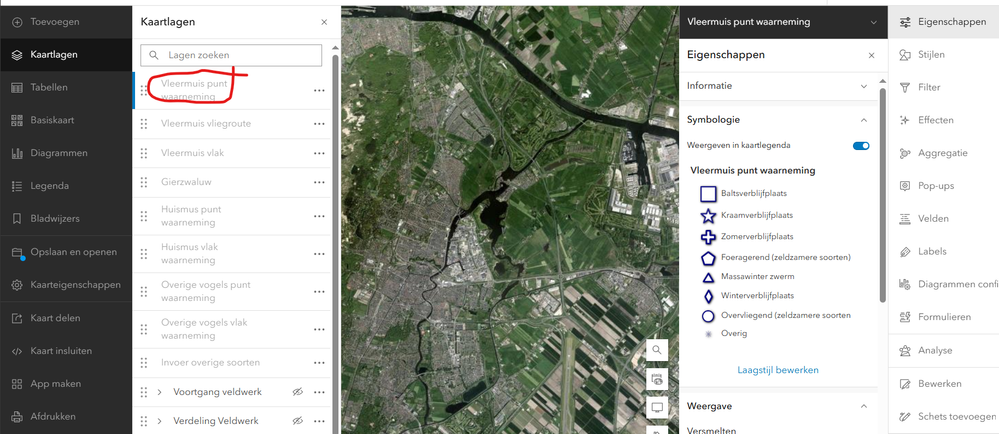Open options for Huismus vlak waarneming layer
The width and height of the screenshot is (999, 434).
coord(319,254)
